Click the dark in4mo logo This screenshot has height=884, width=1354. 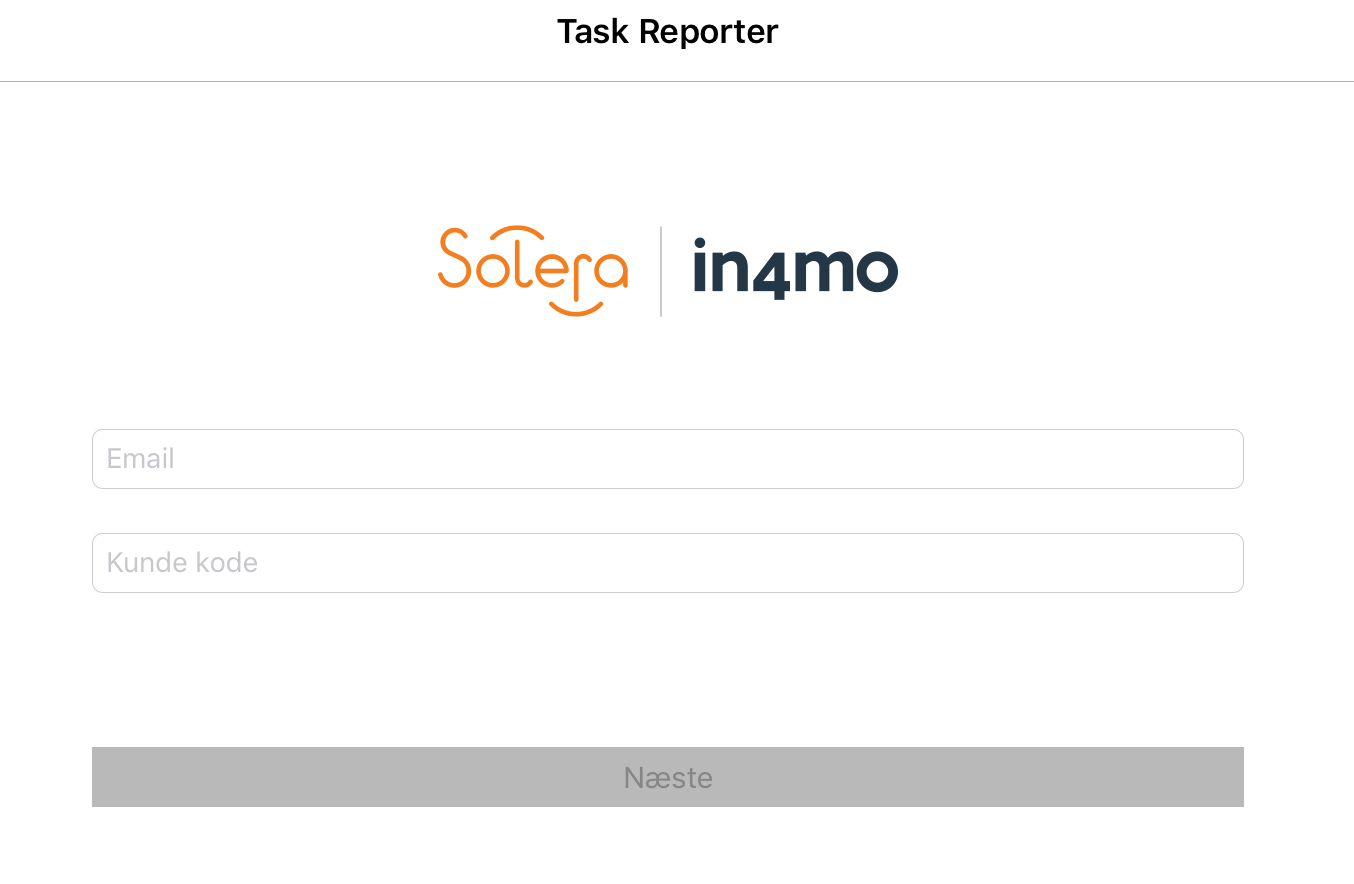(x=795, y=268)
